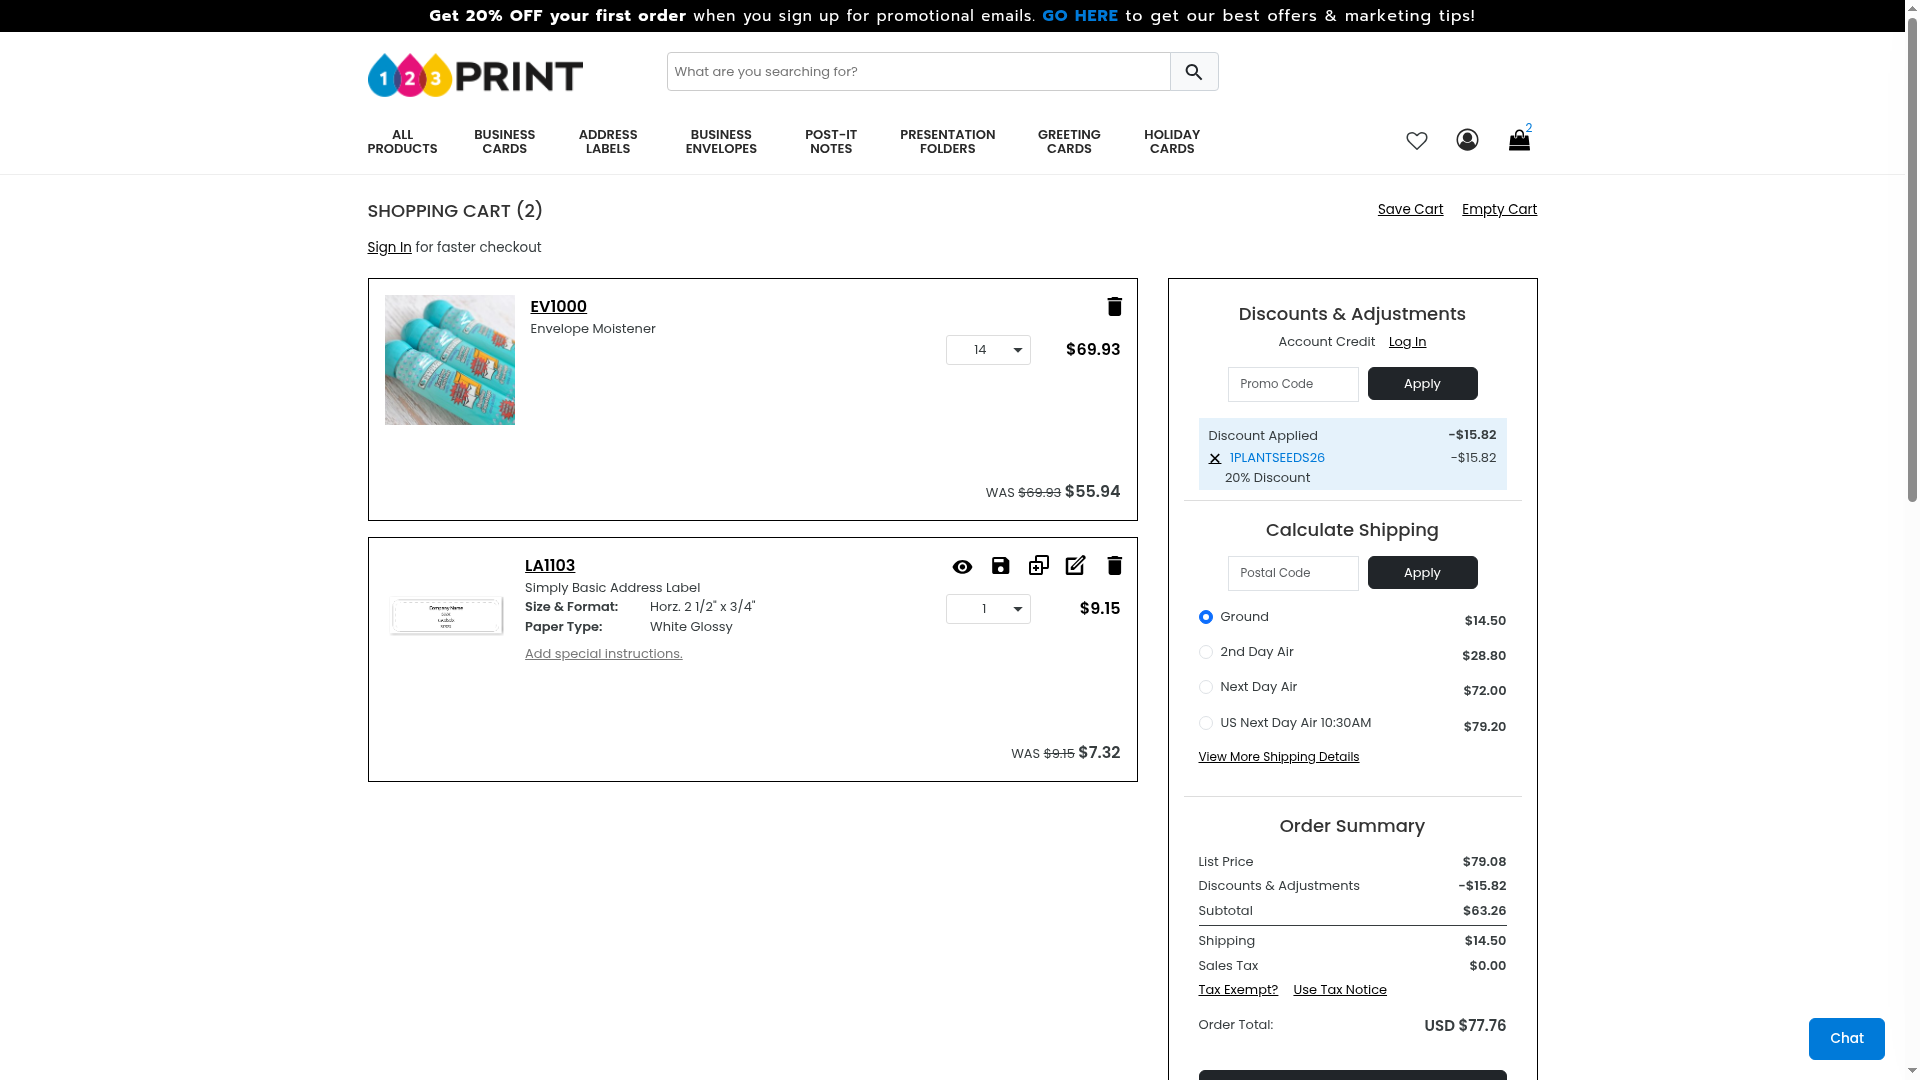Duplicate the LA1103 item
This screenshot has width=1920, height=1080.
tap(1038, 566)
